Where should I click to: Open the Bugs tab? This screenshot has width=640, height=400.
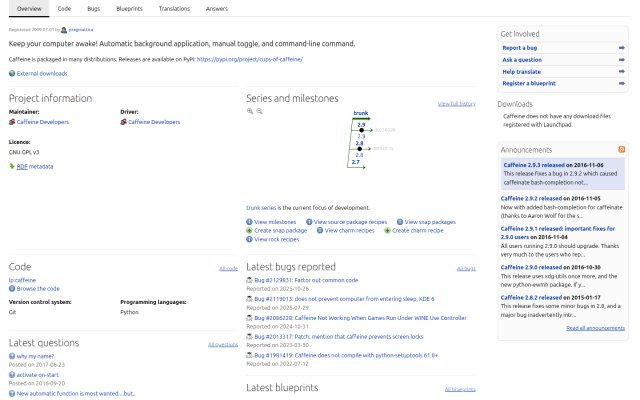[x=93, y=9]
